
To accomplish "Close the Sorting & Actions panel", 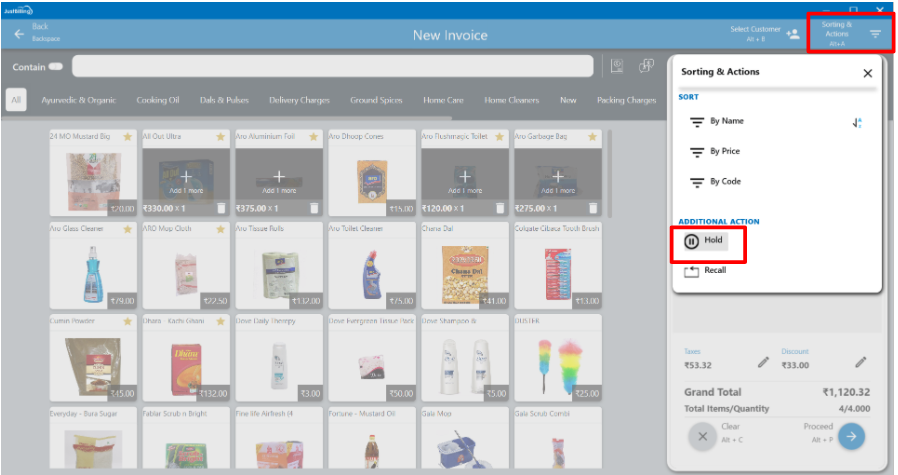I will point(867,73).
